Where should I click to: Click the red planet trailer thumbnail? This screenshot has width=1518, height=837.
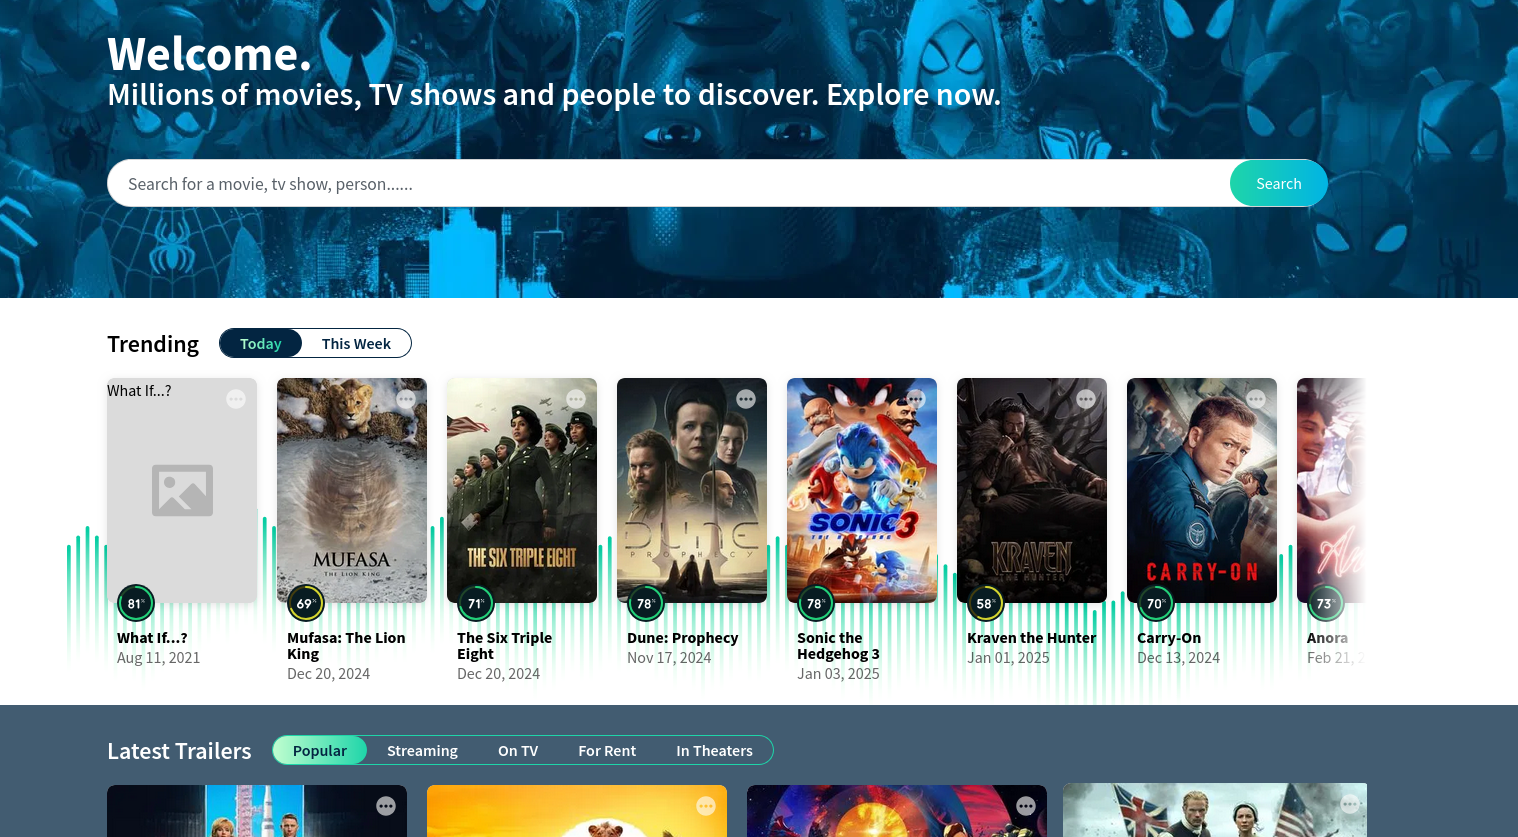coord(897,811)
